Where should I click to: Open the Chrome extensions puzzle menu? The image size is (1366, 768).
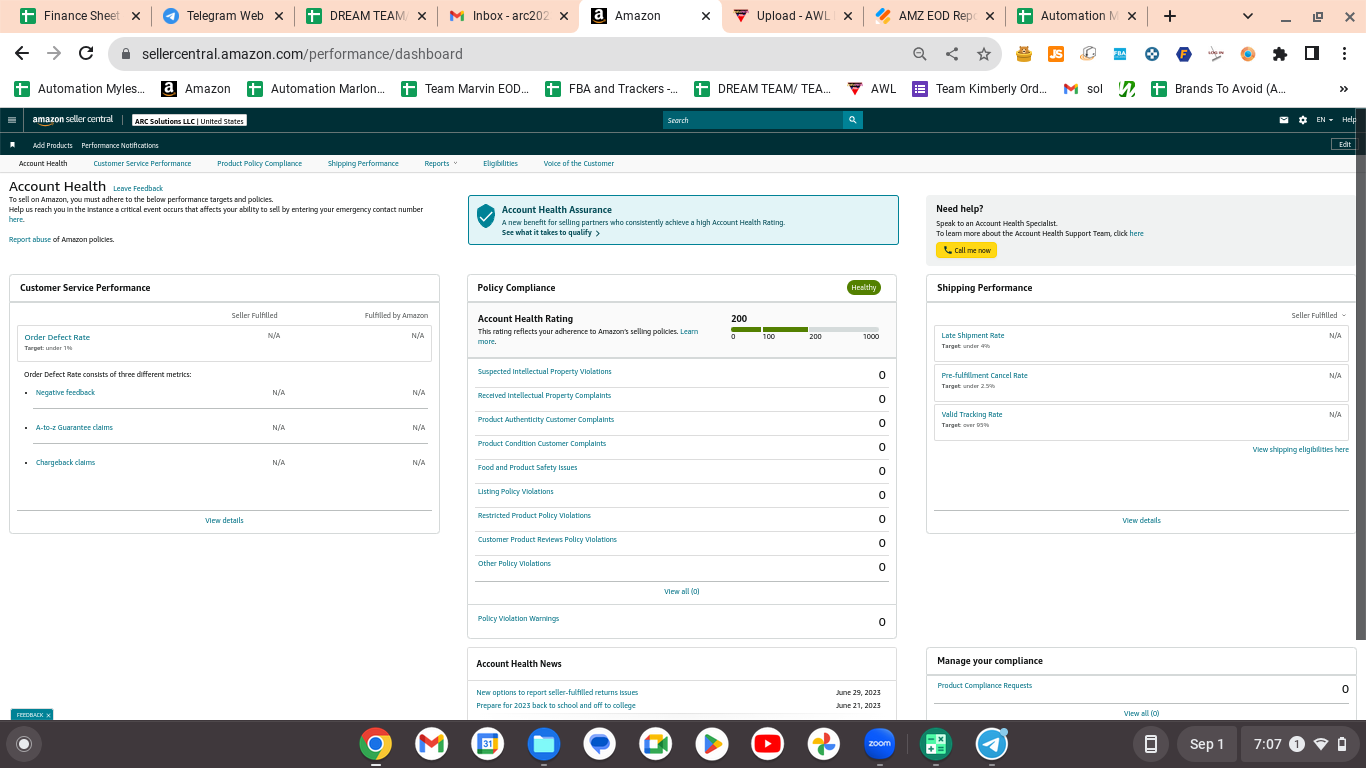coord(1280,54)
